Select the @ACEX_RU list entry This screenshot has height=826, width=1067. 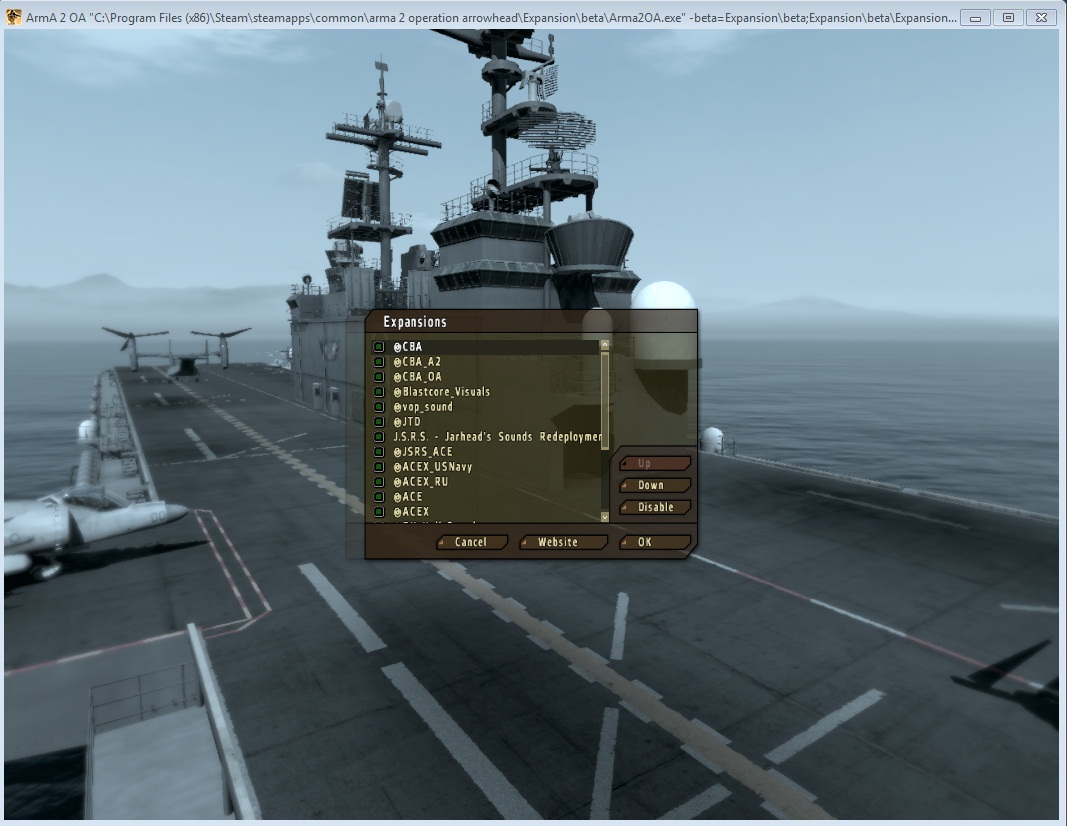pos(485,482)
